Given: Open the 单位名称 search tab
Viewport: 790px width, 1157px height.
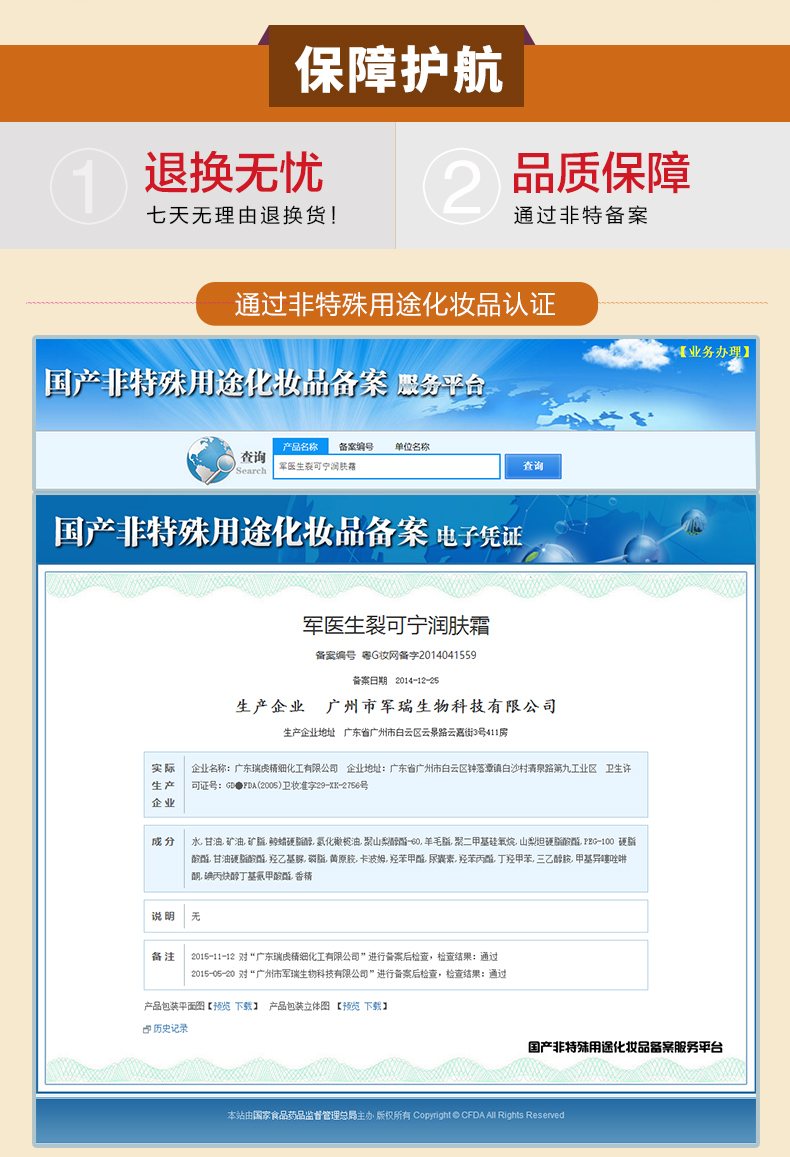Looking at the screenshot, I should [x=412, y=446].
